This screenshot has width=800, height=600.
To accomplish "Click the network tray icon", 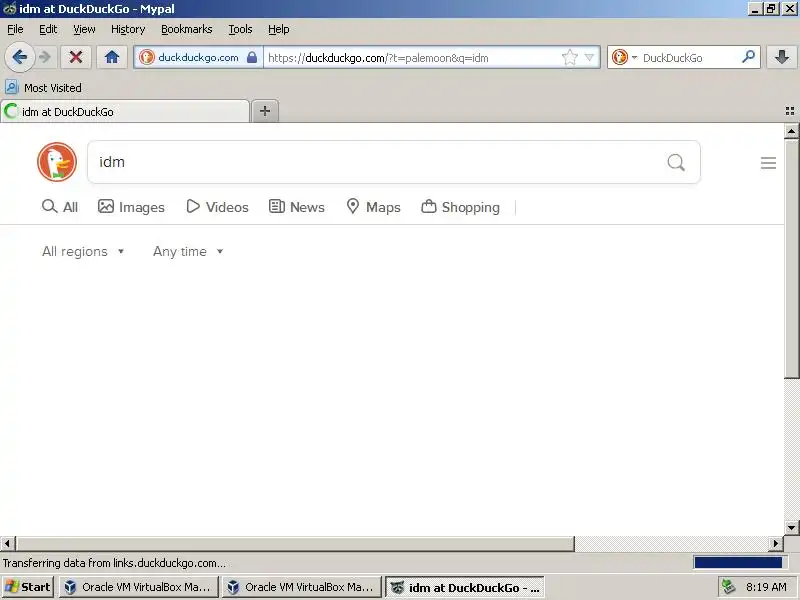I will click(729, 587).
